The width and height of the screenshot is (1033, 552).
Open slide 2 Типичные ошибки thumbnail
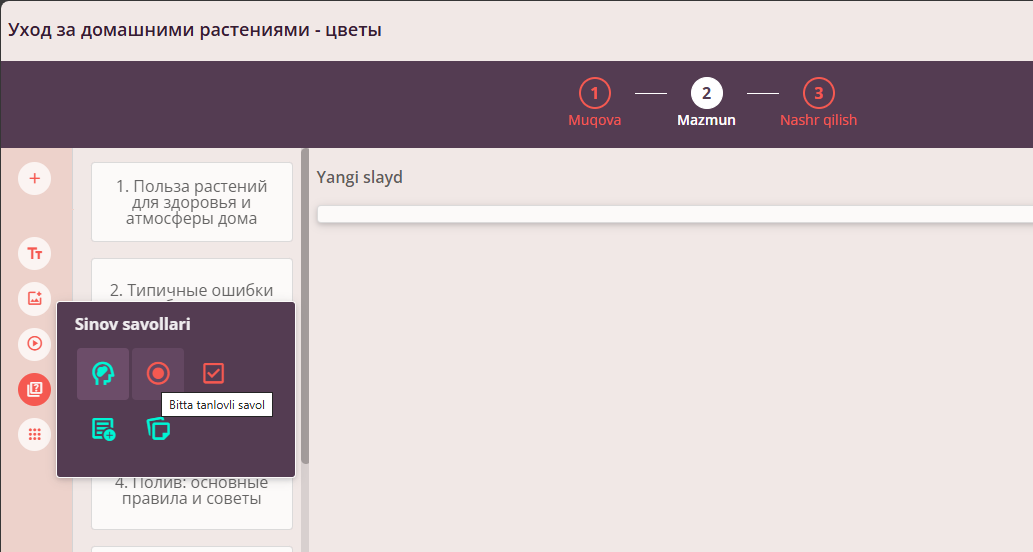pyautogui.click(x=192, y=281)
